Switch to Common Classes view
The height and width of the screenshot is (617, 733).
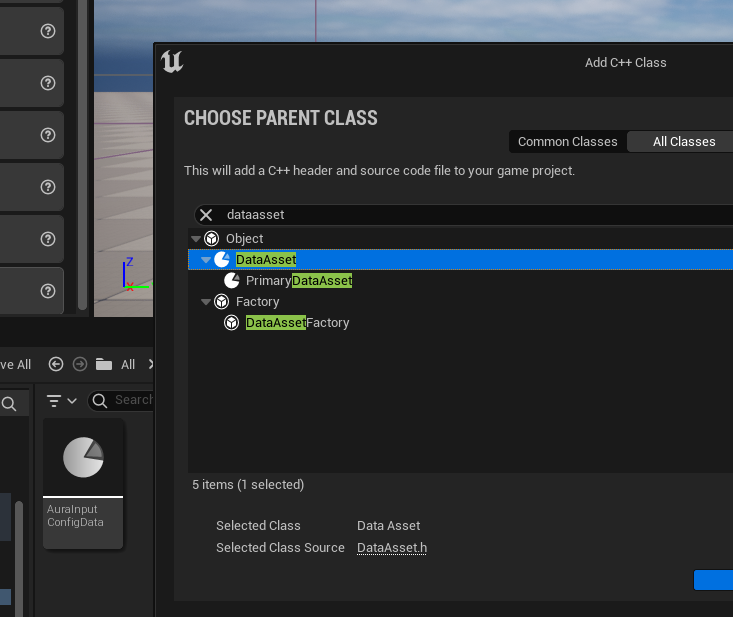point(568,142)
